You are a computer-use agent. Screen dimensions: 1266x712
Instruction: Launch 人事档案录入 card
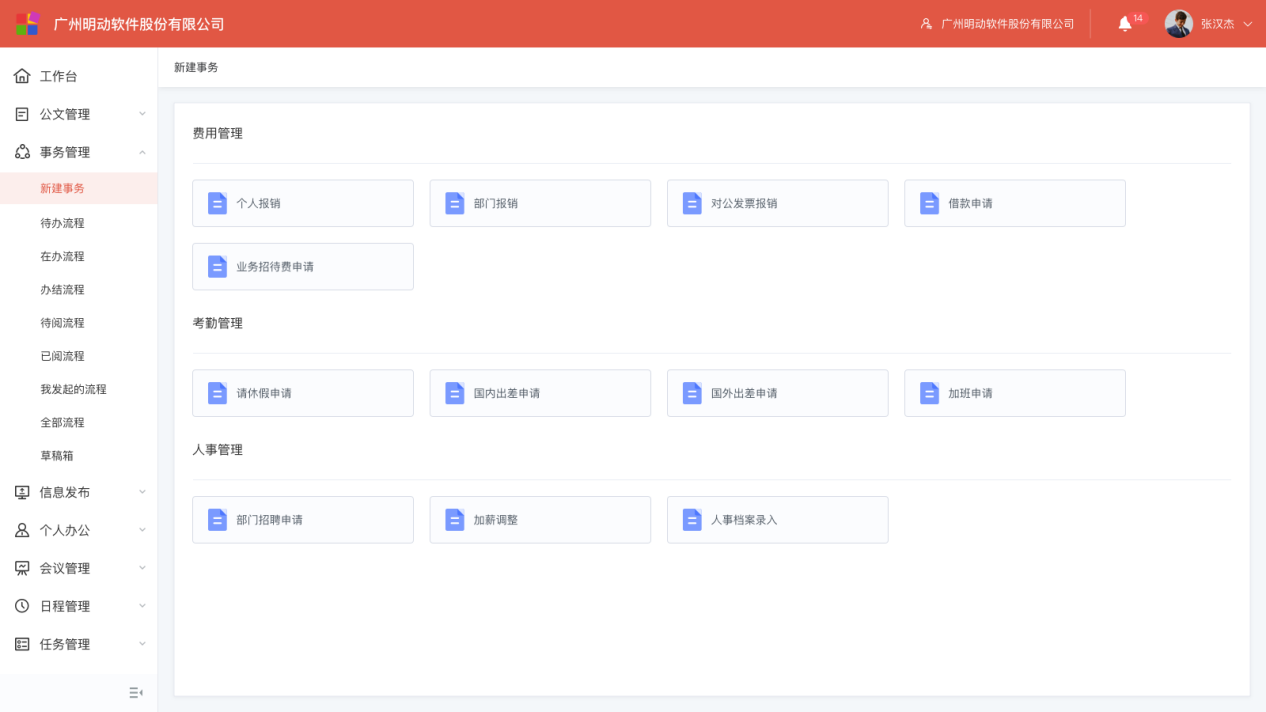click(777, 520)
